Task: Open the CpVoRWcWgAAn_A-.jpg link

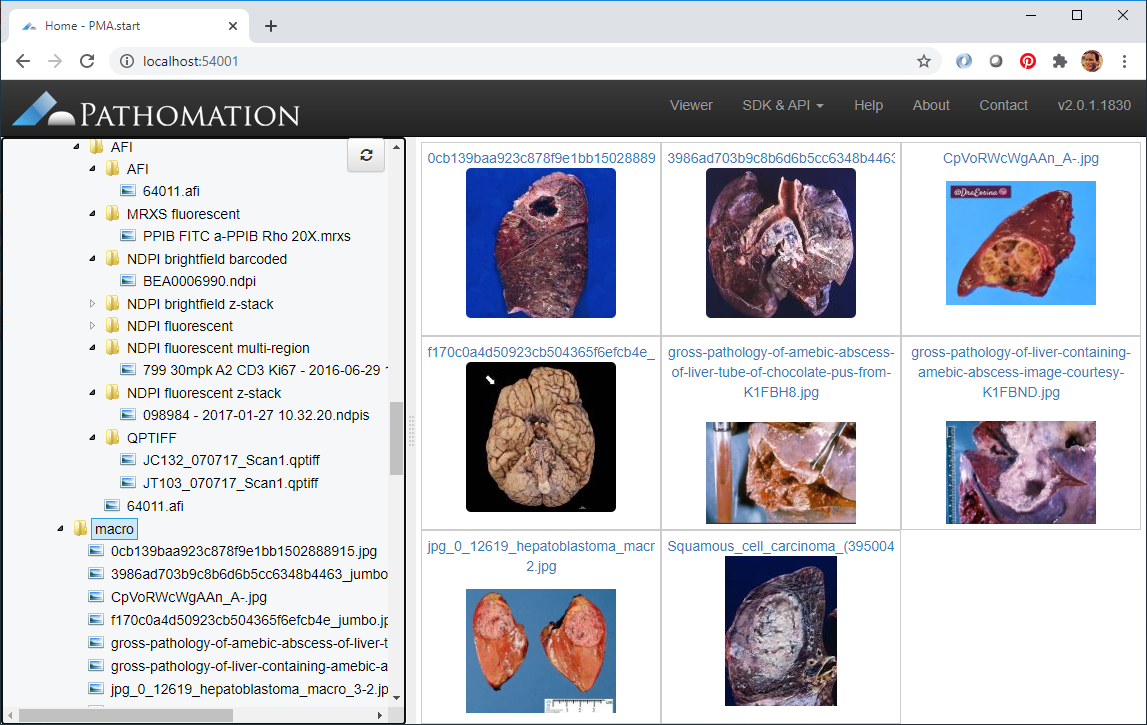Action: (x=1020, y=158)
